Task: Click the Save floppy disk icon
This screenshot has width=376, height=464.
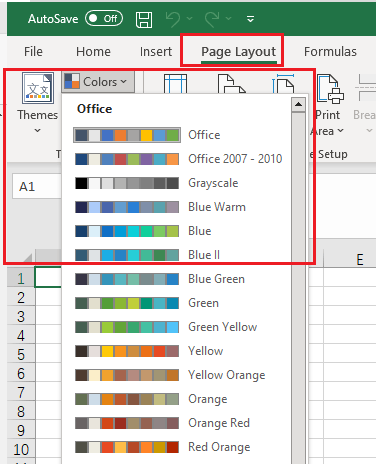Action: (x=144, y=19)
